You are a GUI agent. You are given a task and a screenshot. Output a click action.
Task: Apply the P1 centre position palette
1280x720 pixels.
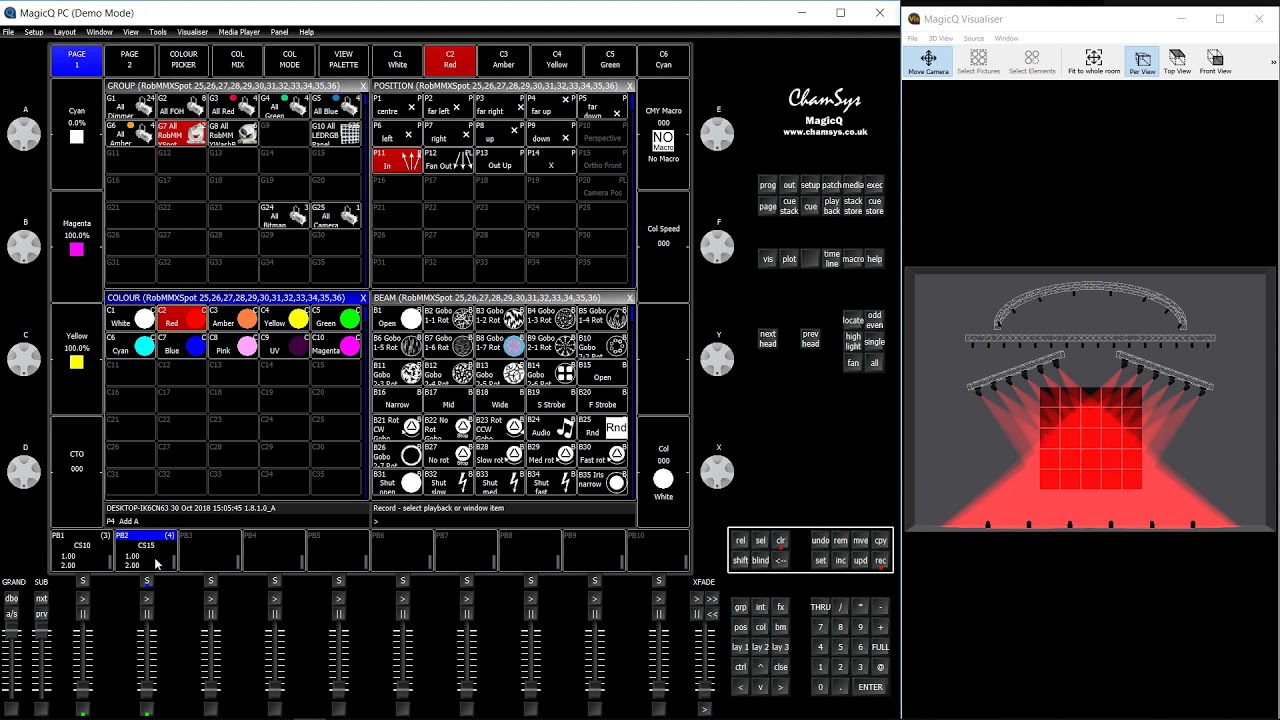(x=398, y=106)
